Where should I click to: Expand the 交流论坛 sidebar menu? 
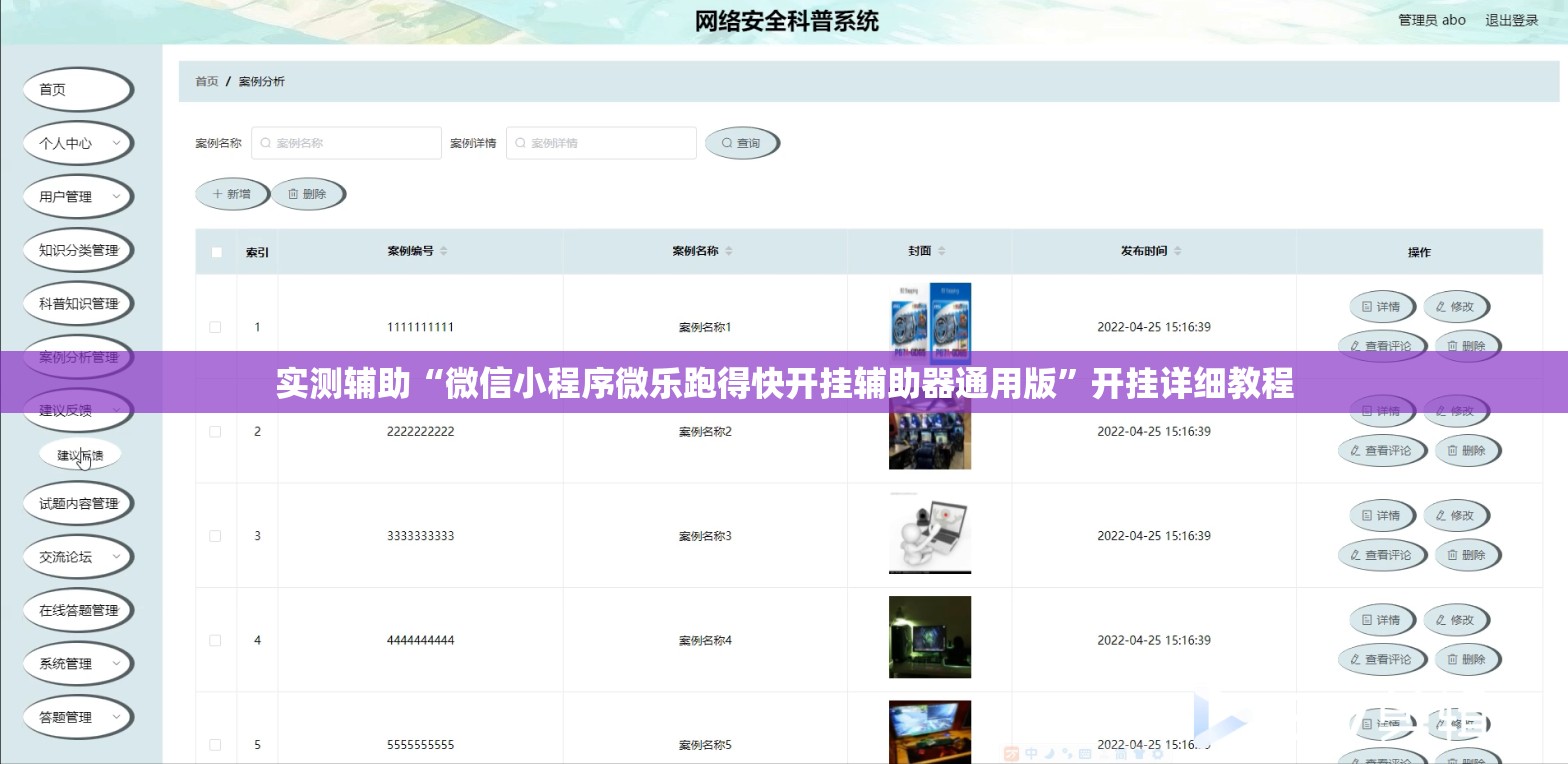click(x=77, y=557)
